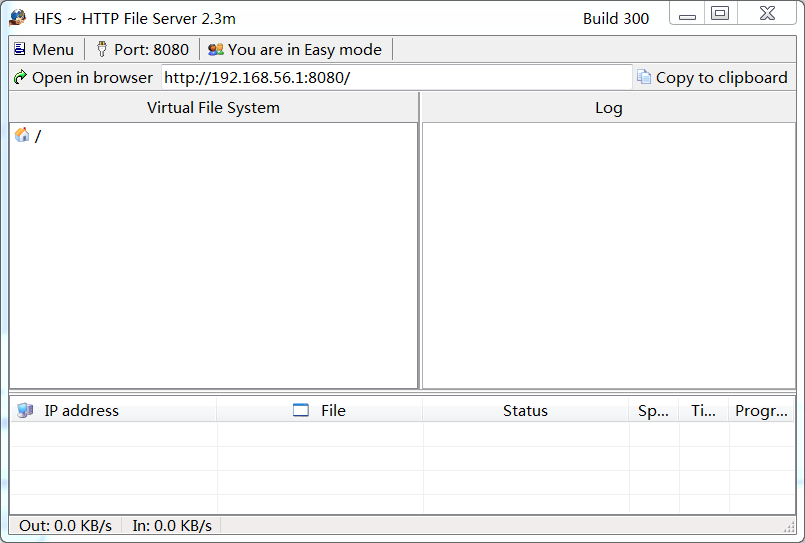Open the Menu in the toolbar

click(x=44, y=49)
